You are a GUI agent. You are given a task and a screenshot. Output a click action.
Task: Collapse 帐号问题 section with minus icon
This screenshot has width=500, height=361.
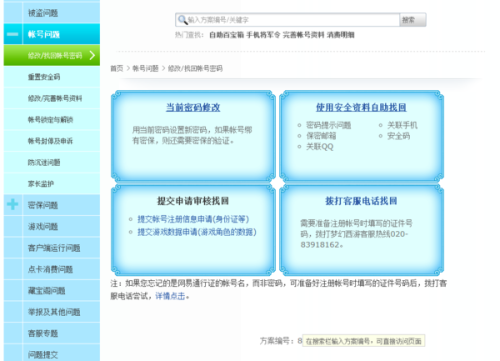tap(13, 34)
